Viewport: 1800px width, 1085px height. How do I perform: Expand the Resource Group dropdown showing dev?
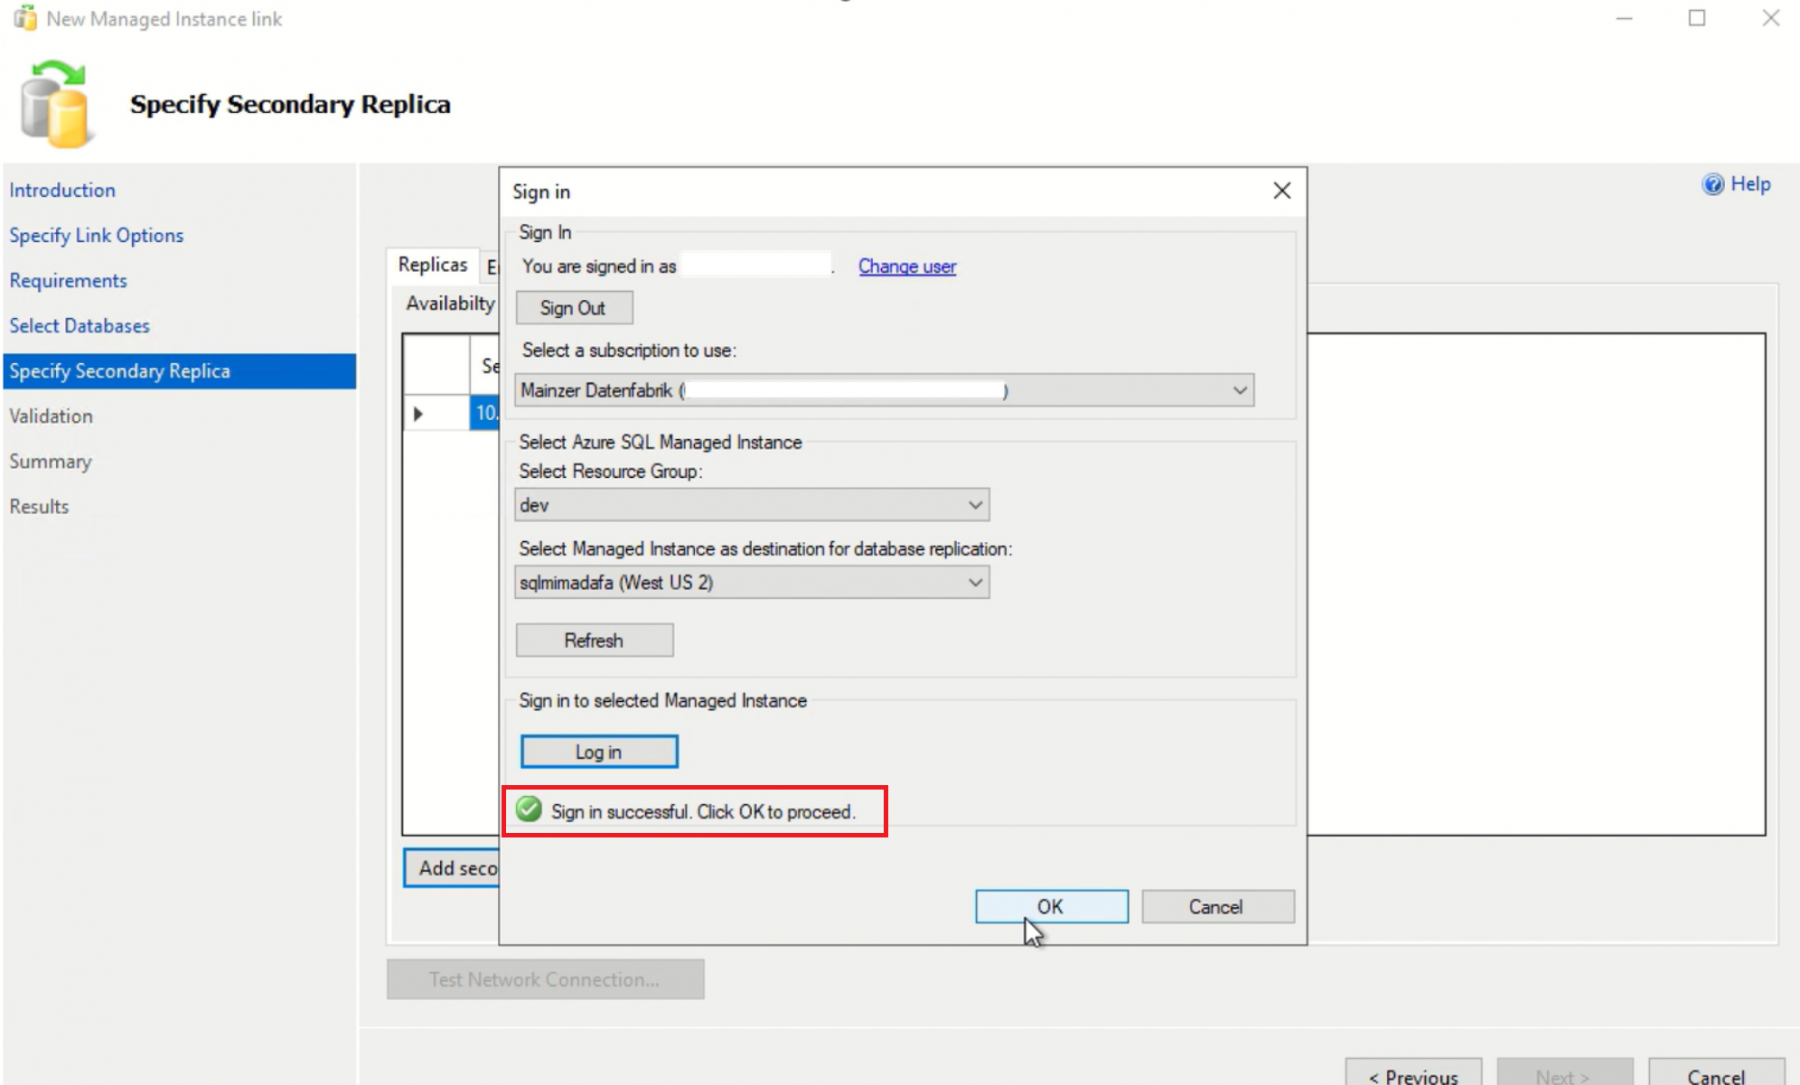[x=752, y=505]
